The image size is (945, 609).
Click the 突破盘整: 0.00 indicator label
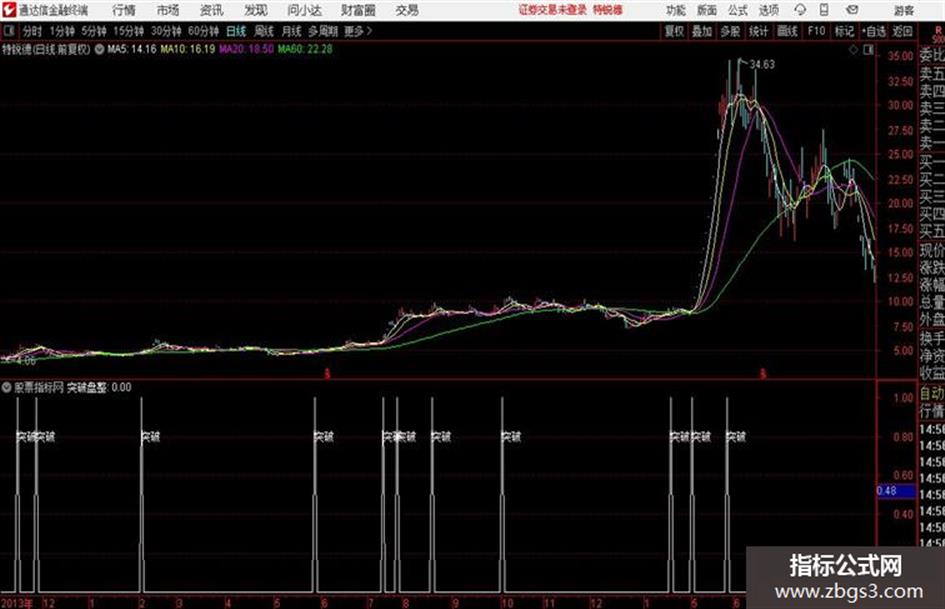click(x=99, y=388)
